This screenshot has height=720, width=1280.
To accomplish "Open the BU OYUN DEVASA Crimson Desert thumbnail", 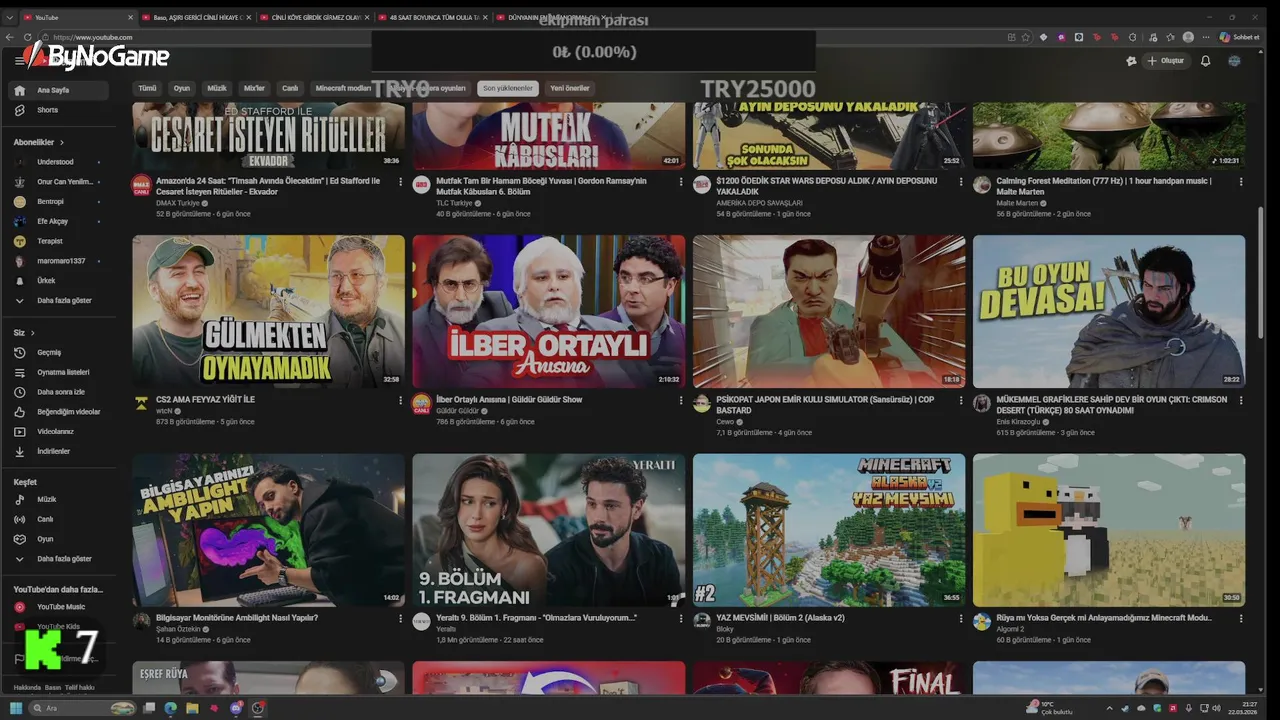I will click(1109, 311).
